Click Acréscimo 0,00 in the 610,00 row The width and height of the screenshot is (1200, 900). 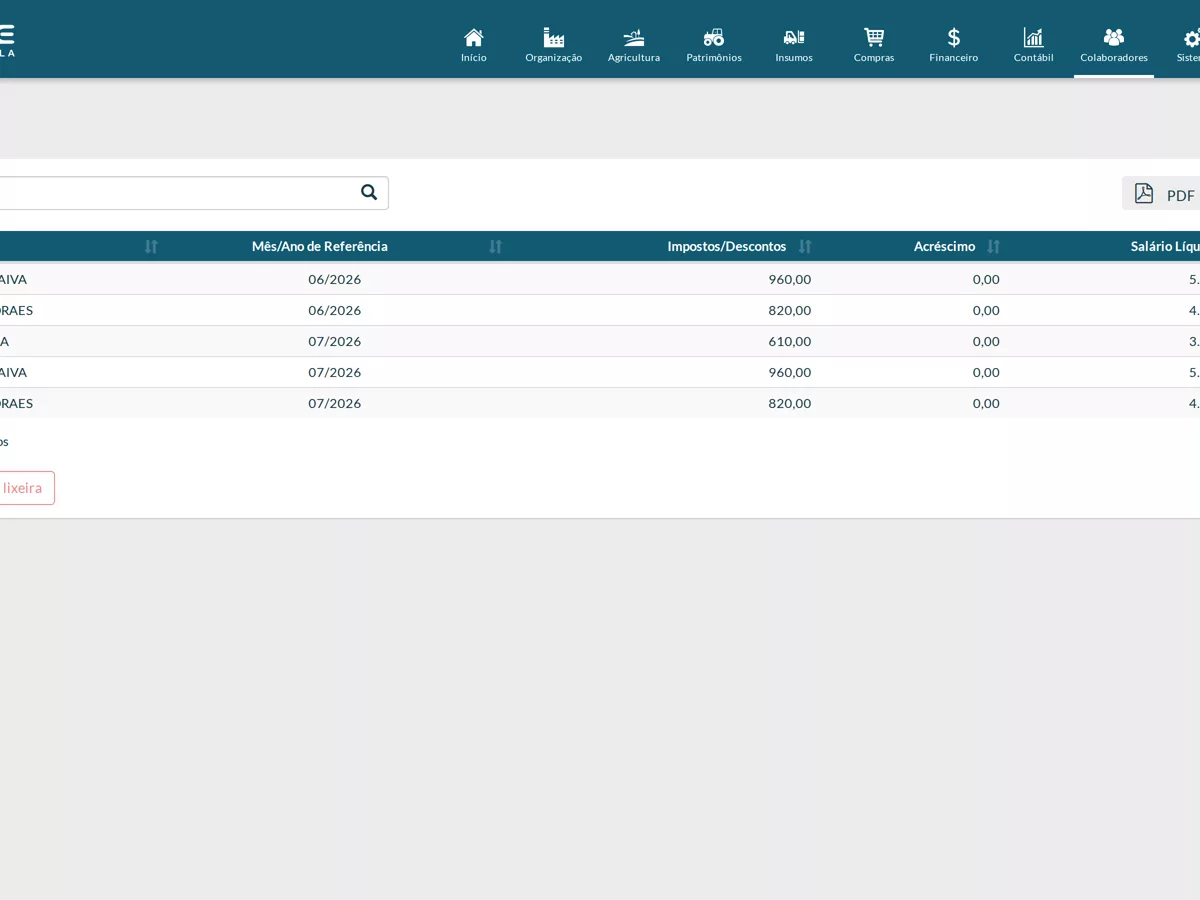pyautogui.click(x=986, y=341)
